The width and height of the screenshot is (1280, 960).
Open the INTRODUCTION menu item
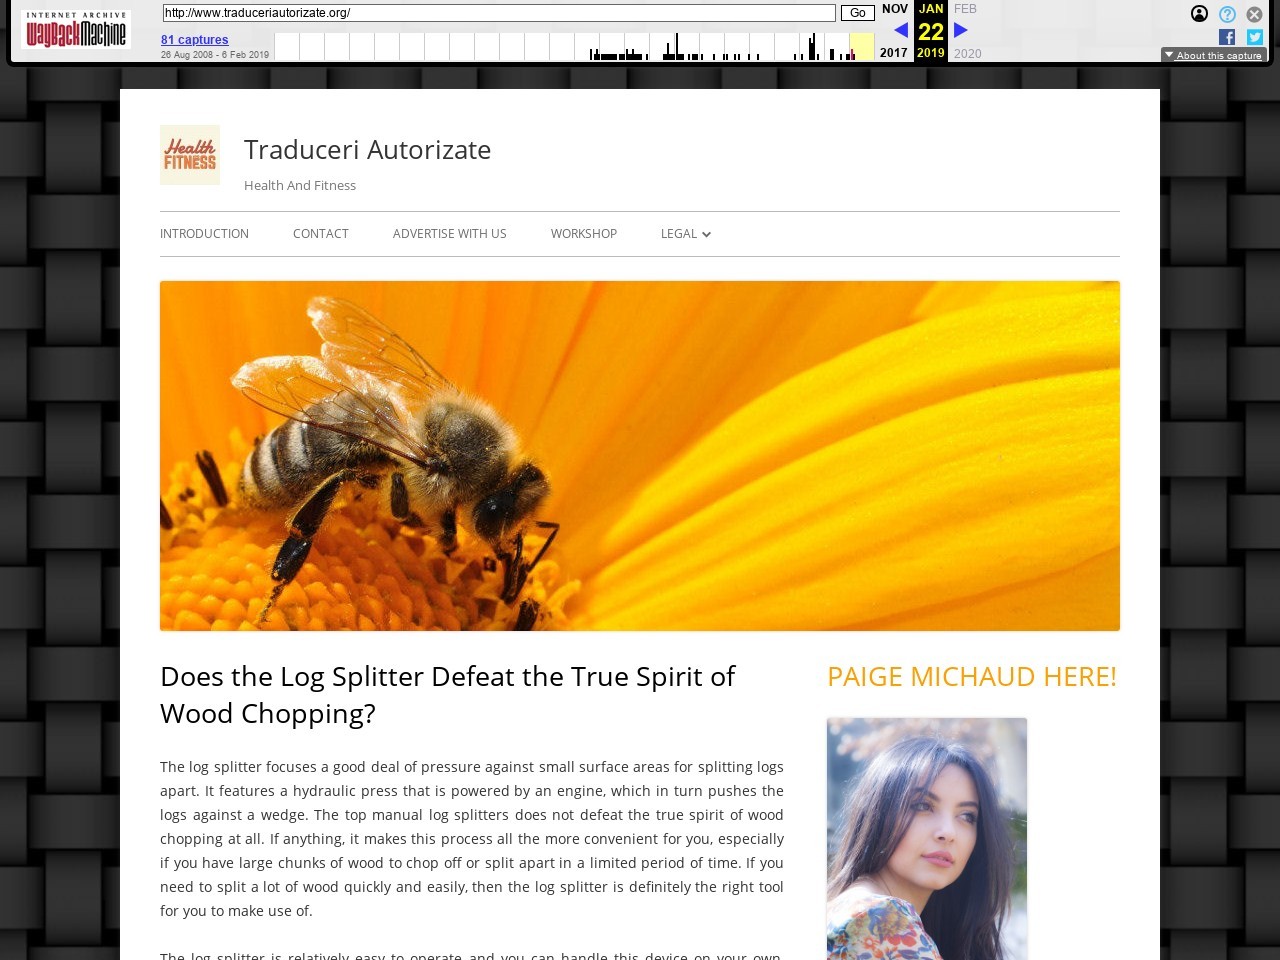click(204, 234)
